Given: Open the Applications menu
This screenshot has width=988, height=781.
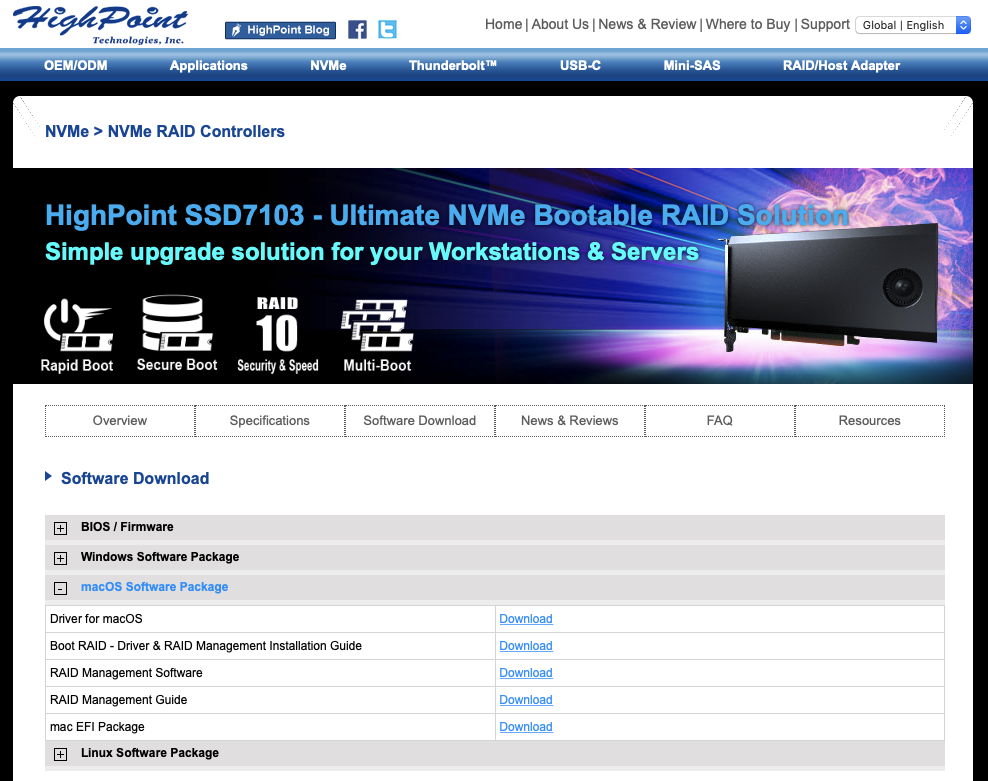Looking at the screenshot, I should pyautogui.click(x=209, y=66).
